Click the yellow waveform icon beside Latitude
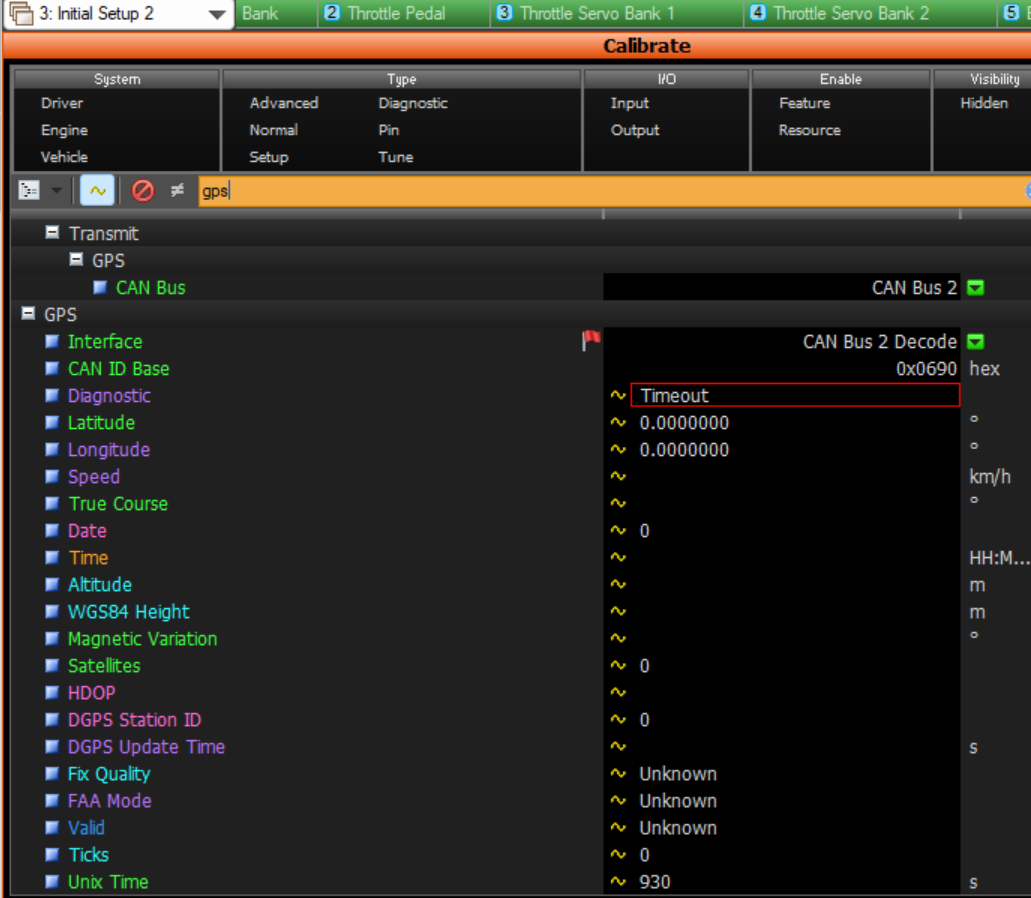The image size is (1031, 898). pos(617,422)
